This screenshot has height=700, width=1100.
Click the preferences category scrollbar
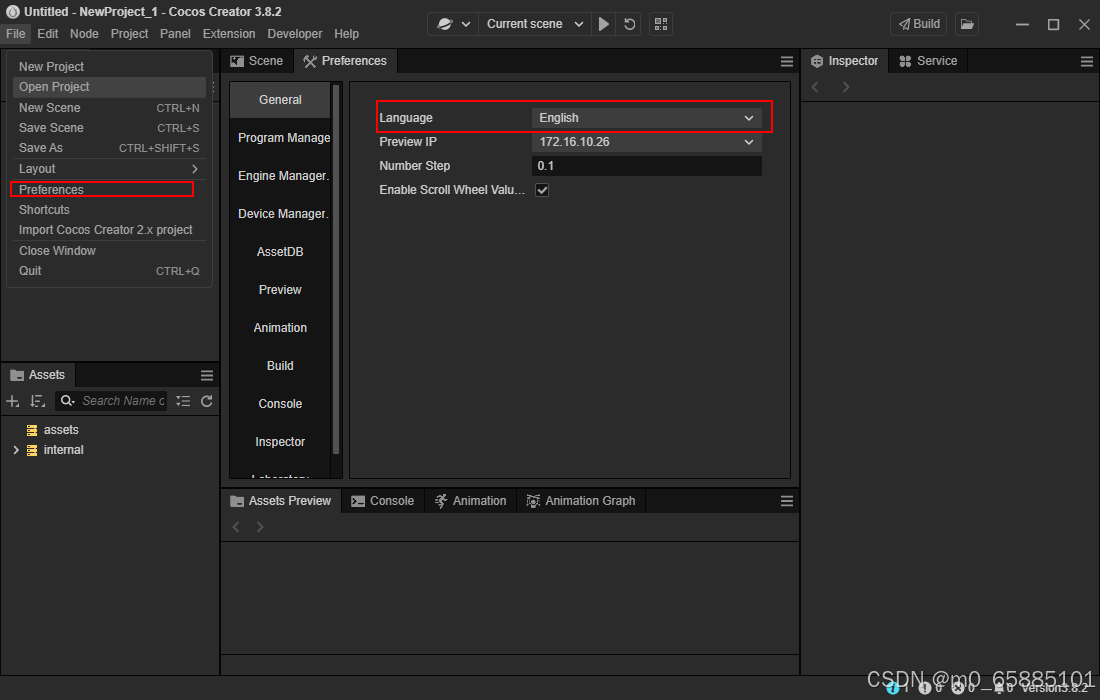coord(336,269)
